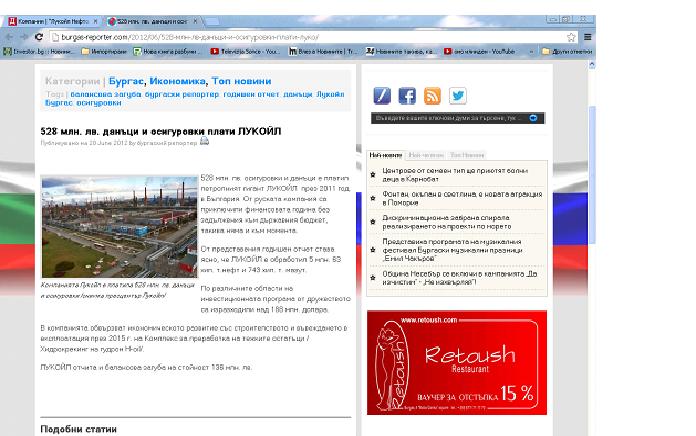Close the '528 млн. лв.' browser tab
Image resolution: width=696 pixels, height=436 pixels.
195,21
